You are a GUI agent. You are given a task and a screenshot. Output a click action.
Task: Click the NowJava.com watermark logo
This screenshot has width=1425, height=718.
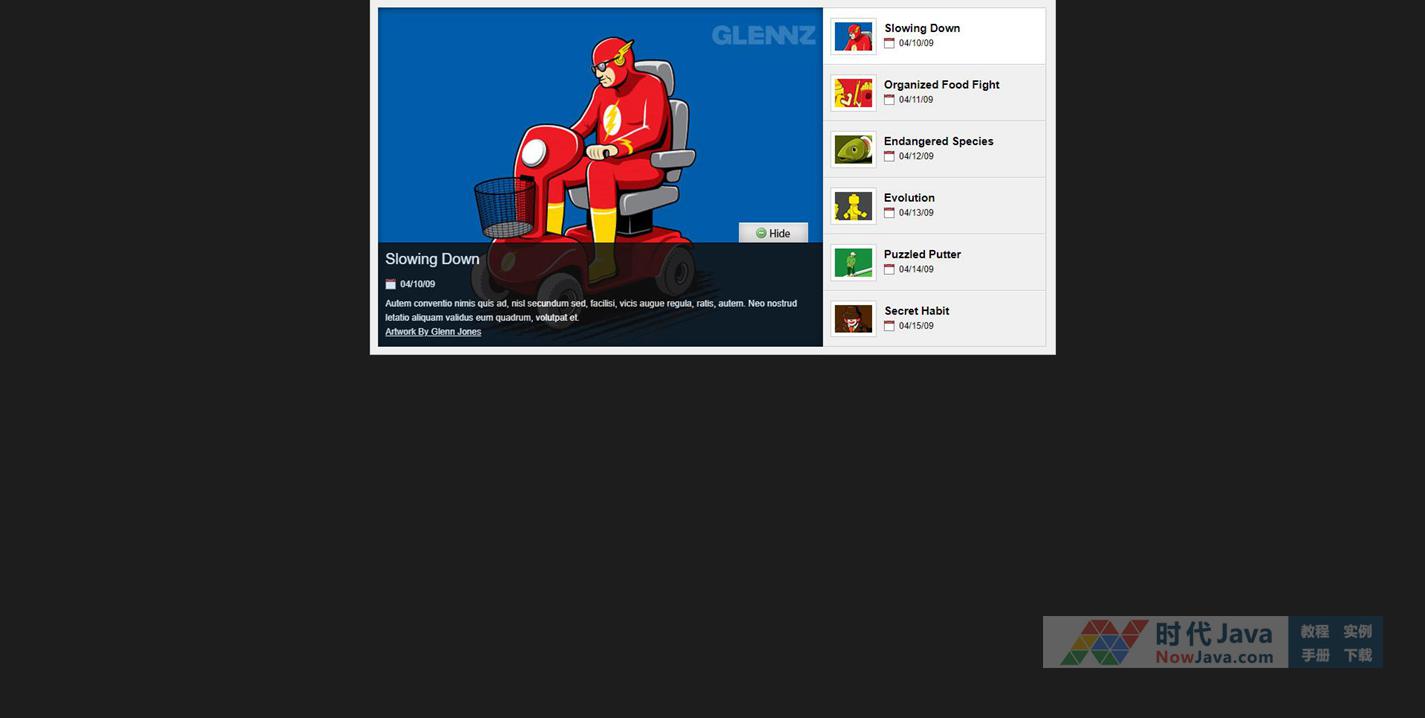pyautogui.click(x=1165, y=642)
